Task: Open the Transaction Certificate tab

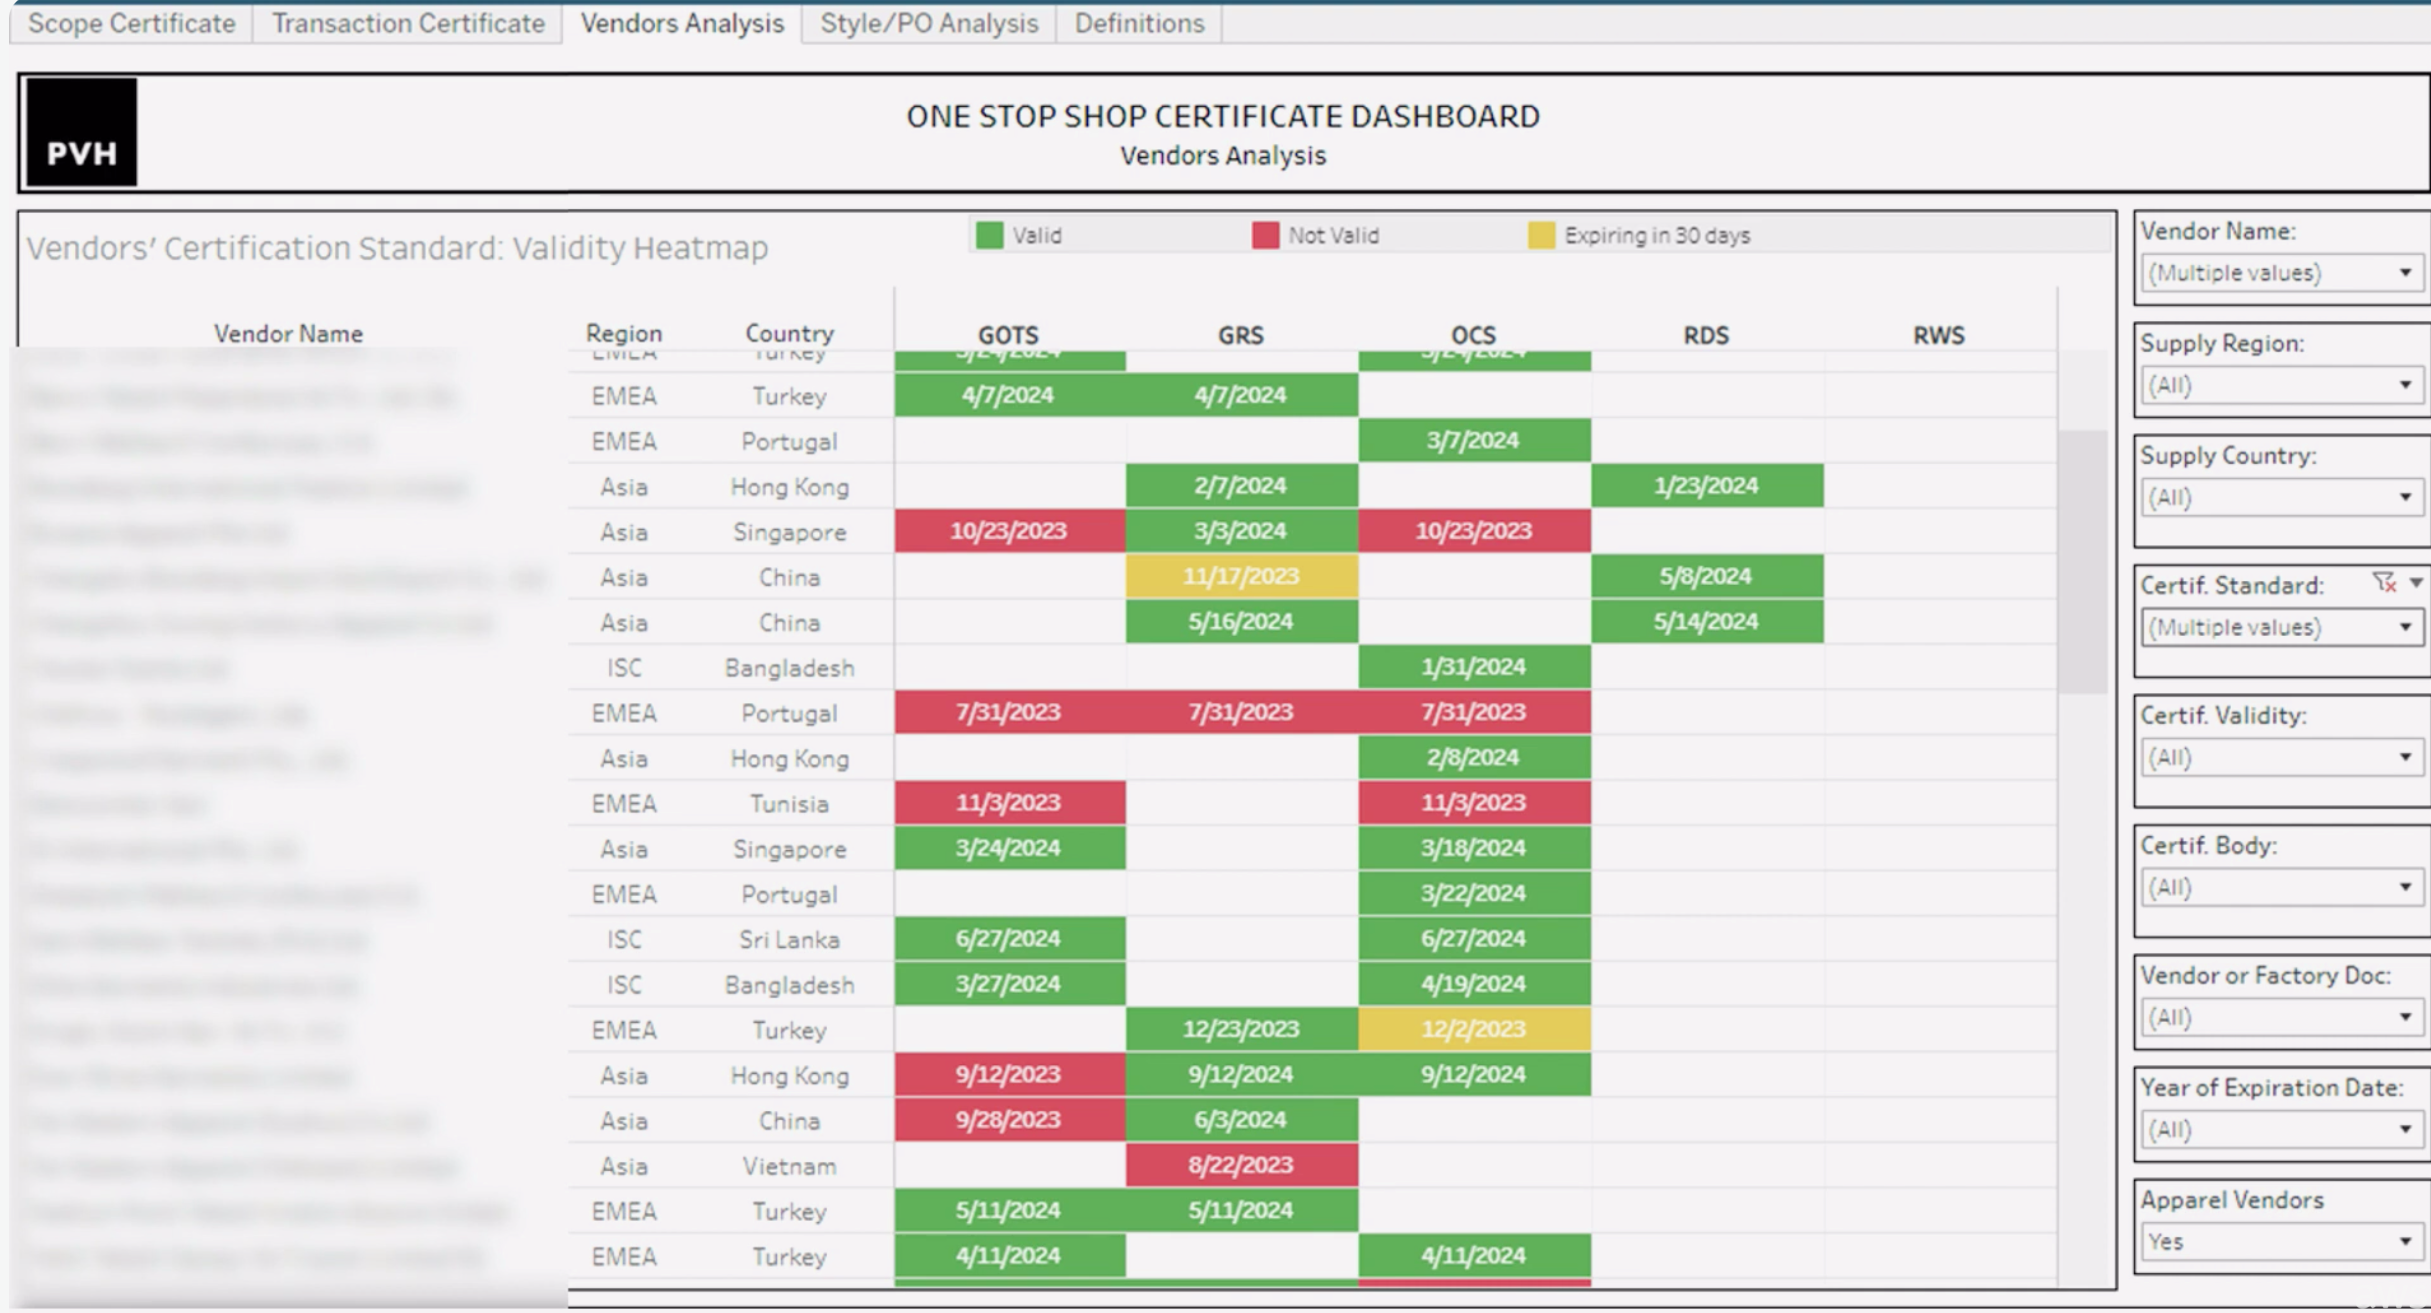Action: click(x=408, y=23)
